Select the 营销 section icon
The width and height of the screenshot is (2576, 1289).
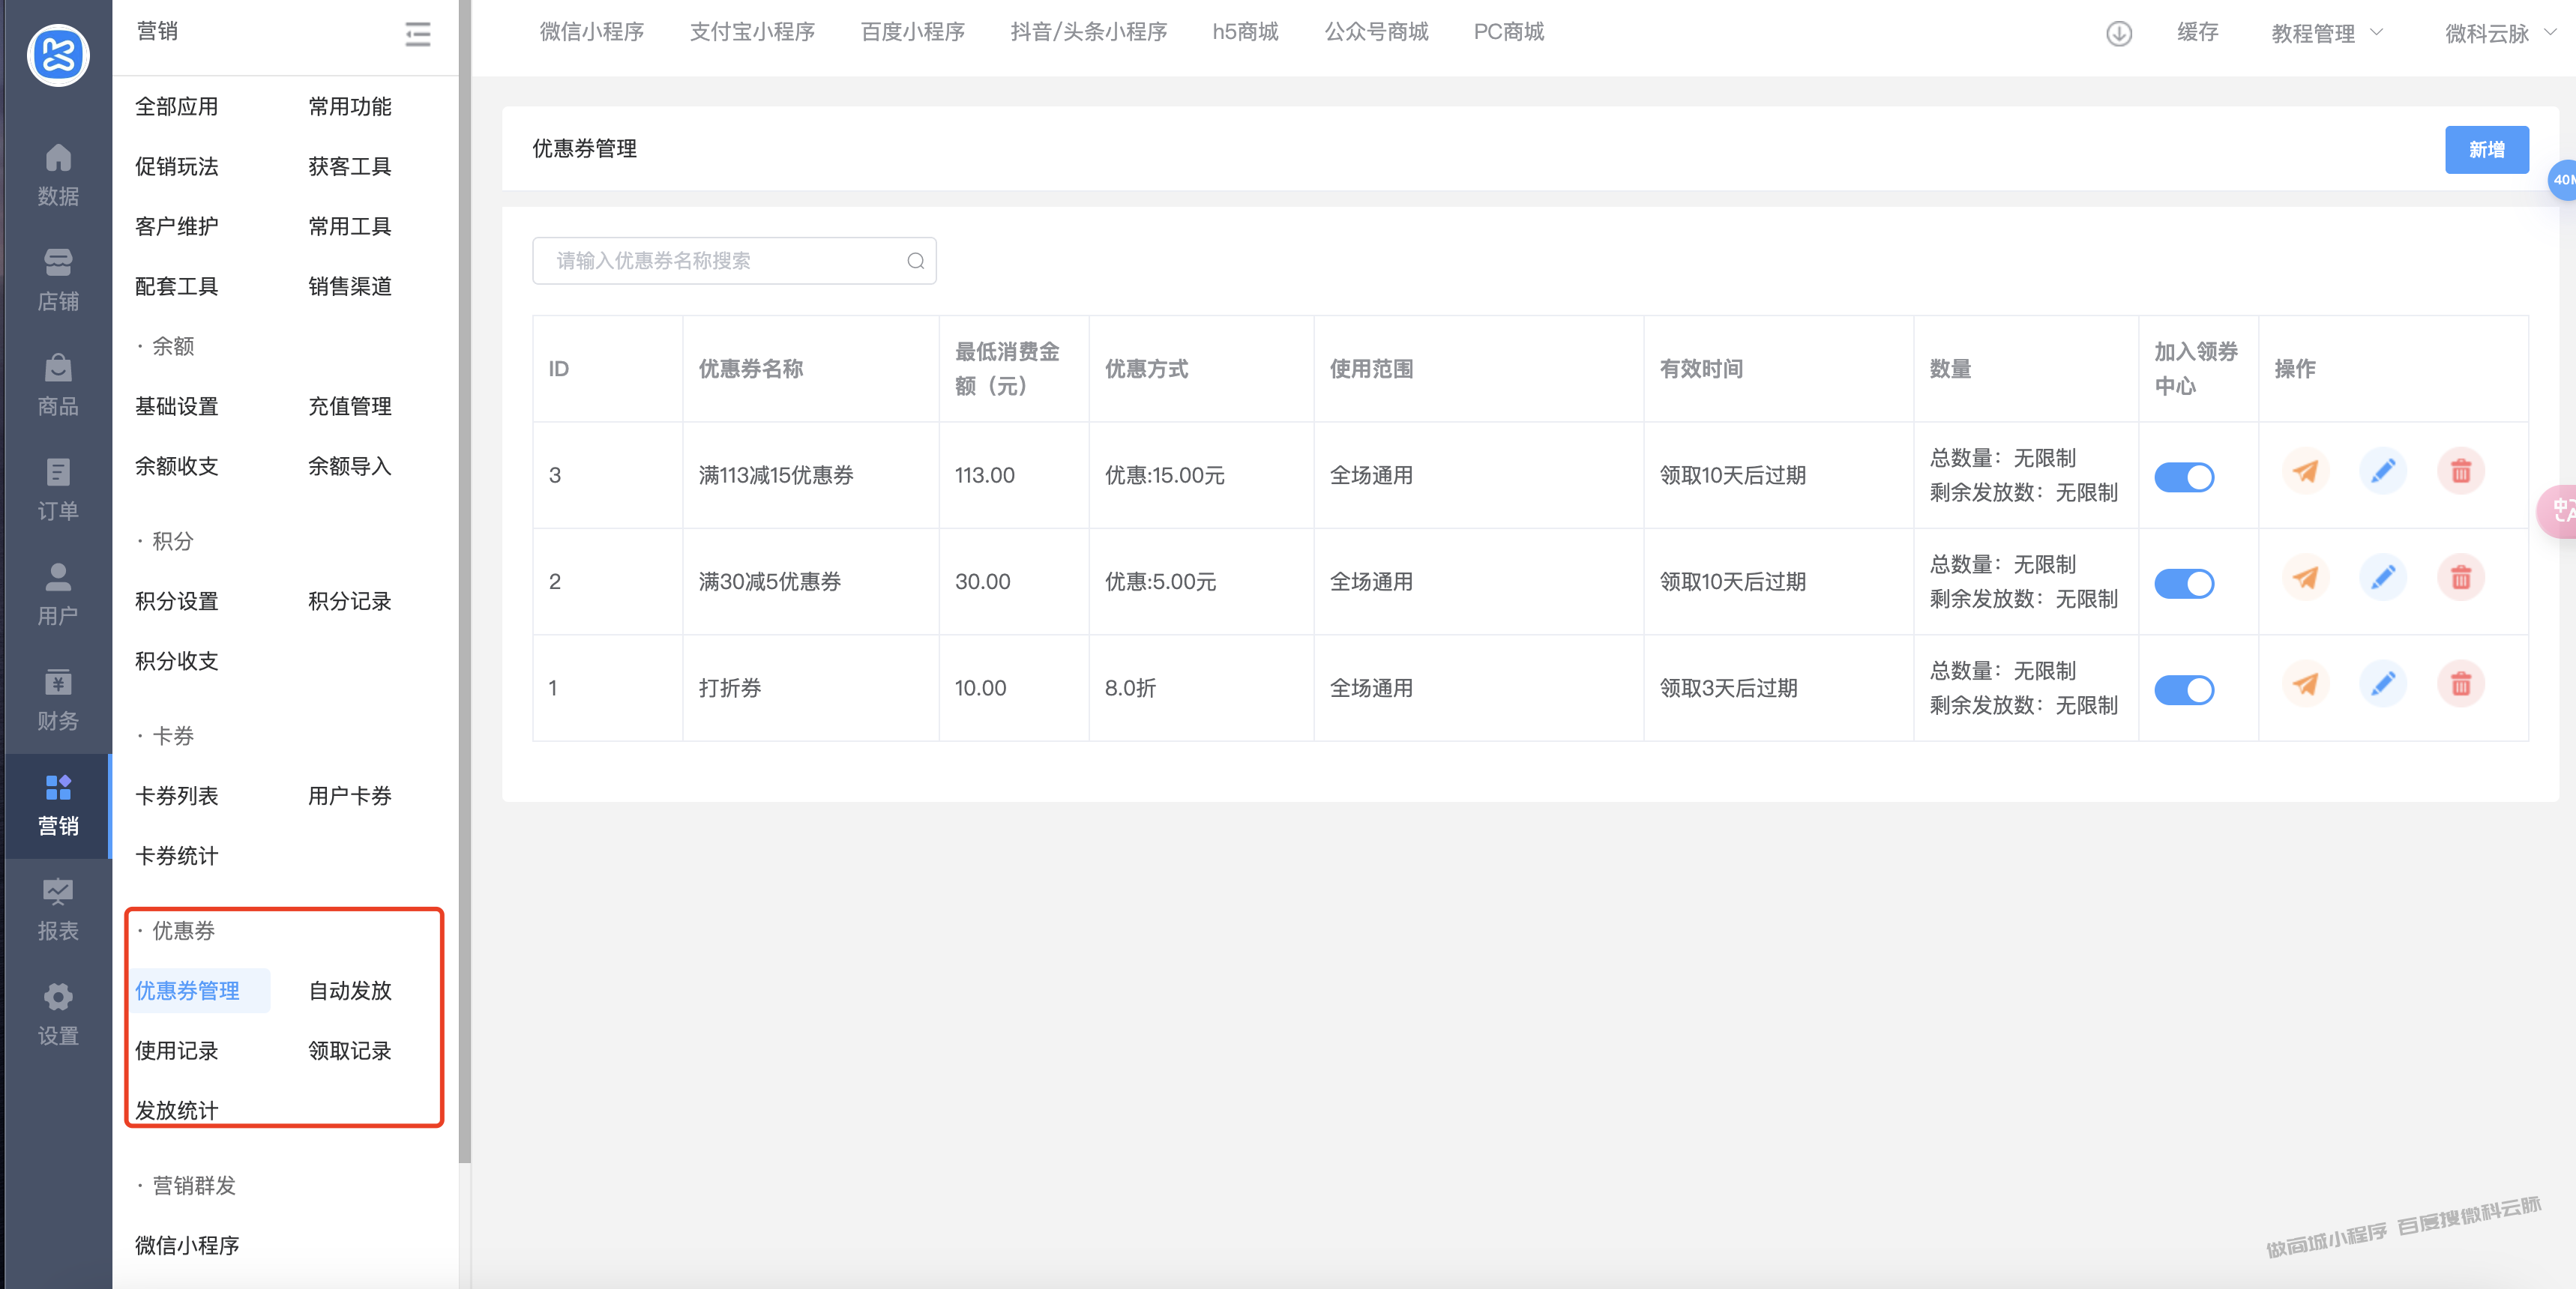(x=58, y=787)
